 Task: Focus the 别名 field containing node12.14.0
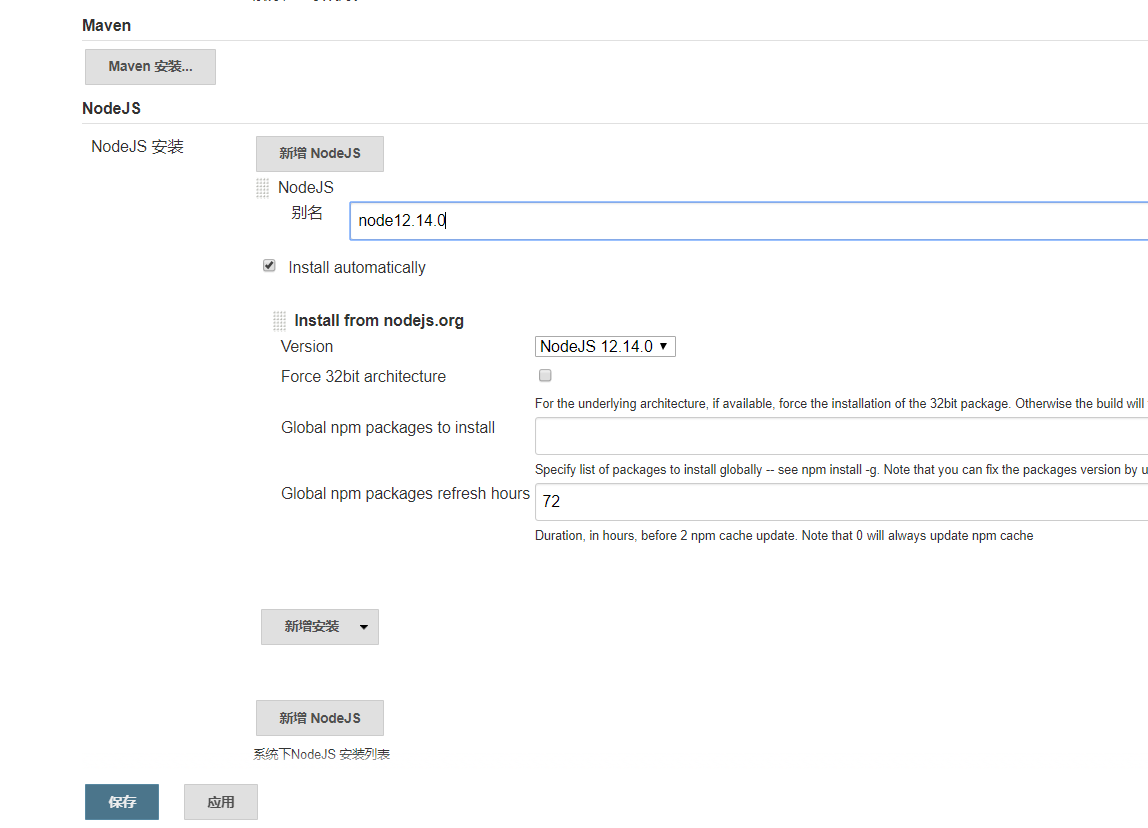point(749,220)
